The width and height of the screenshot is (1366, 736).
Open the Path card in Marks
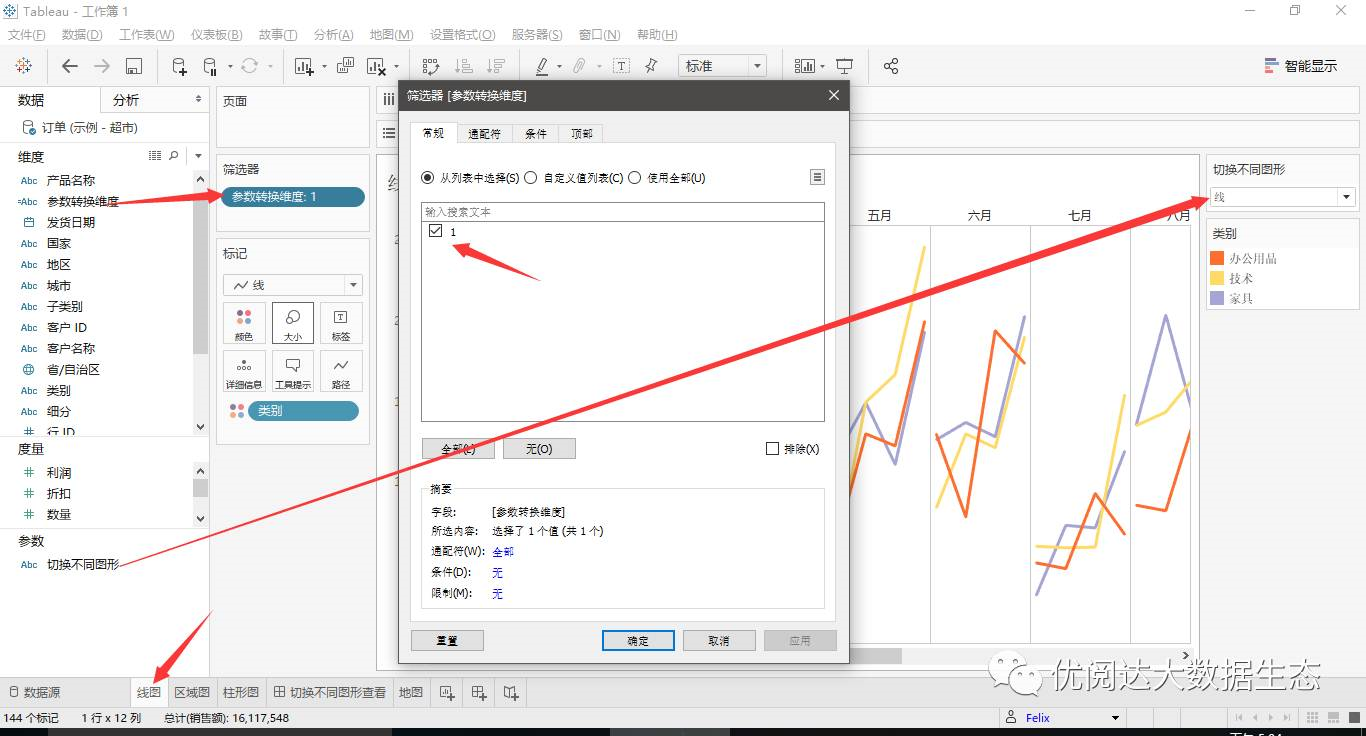(341, 371)
